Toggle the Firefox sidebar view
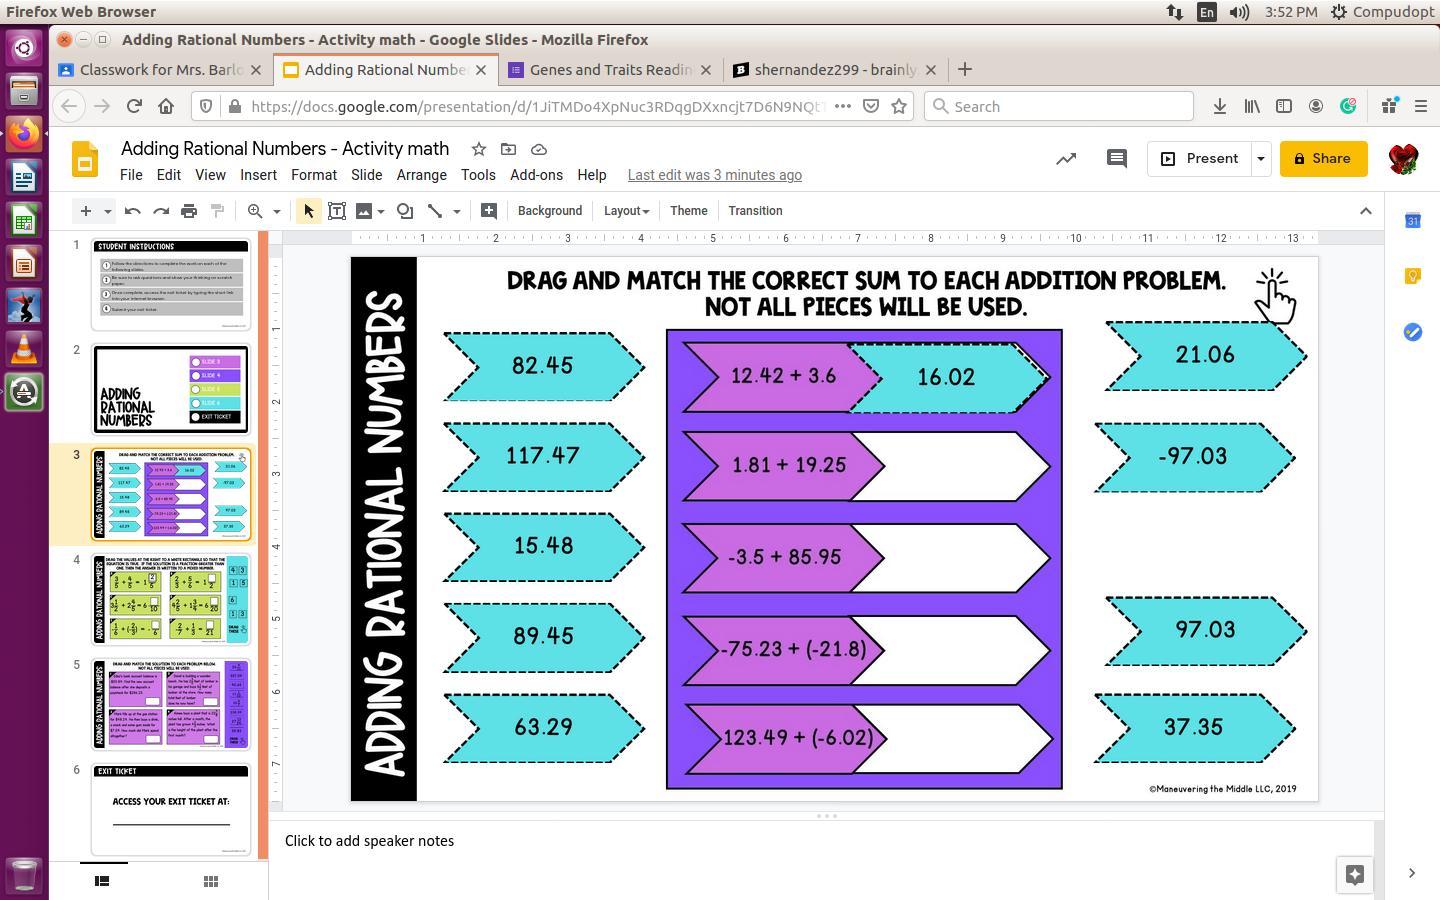 [x=1284, y=106]
